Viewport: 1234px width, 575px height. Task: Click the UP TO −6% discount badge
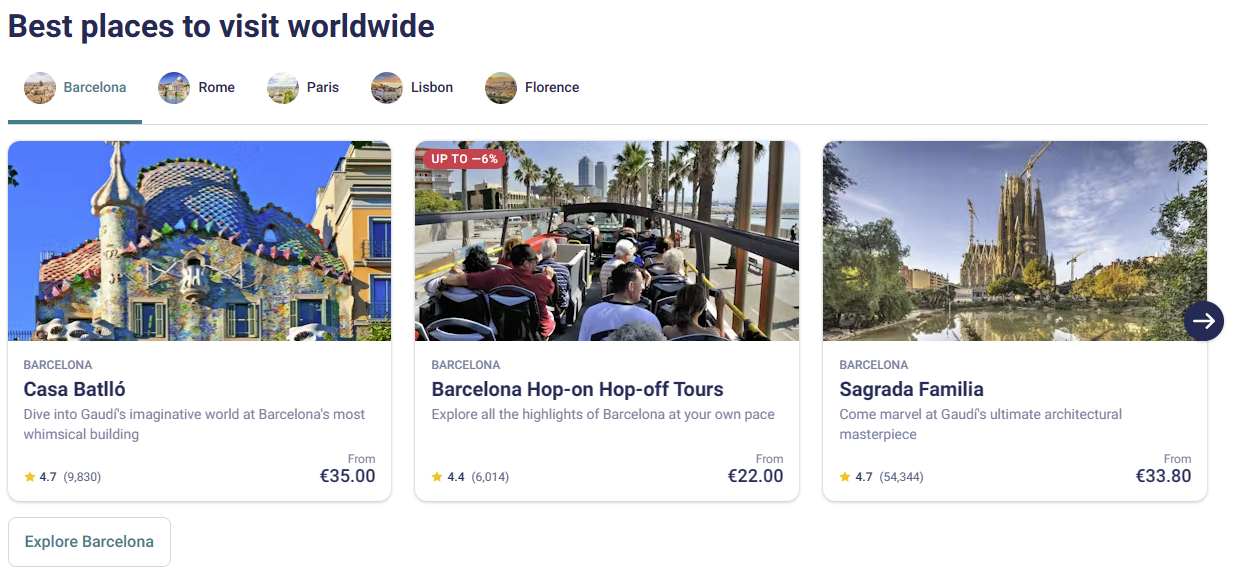(x=464, y=159)
